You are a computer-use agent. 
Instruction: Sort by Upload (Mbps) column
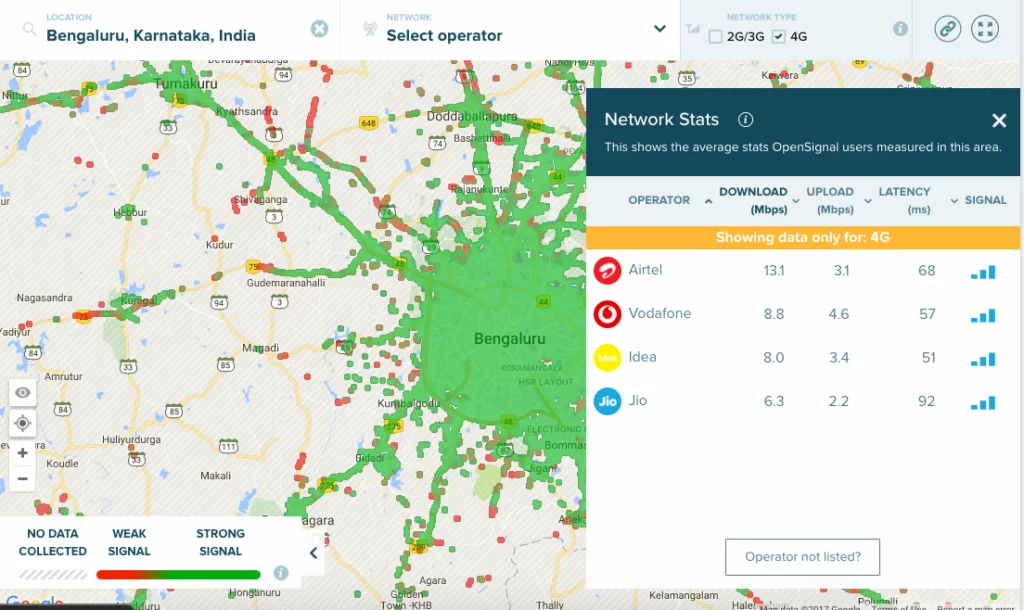pyautogui.click(x=830, y=201)
